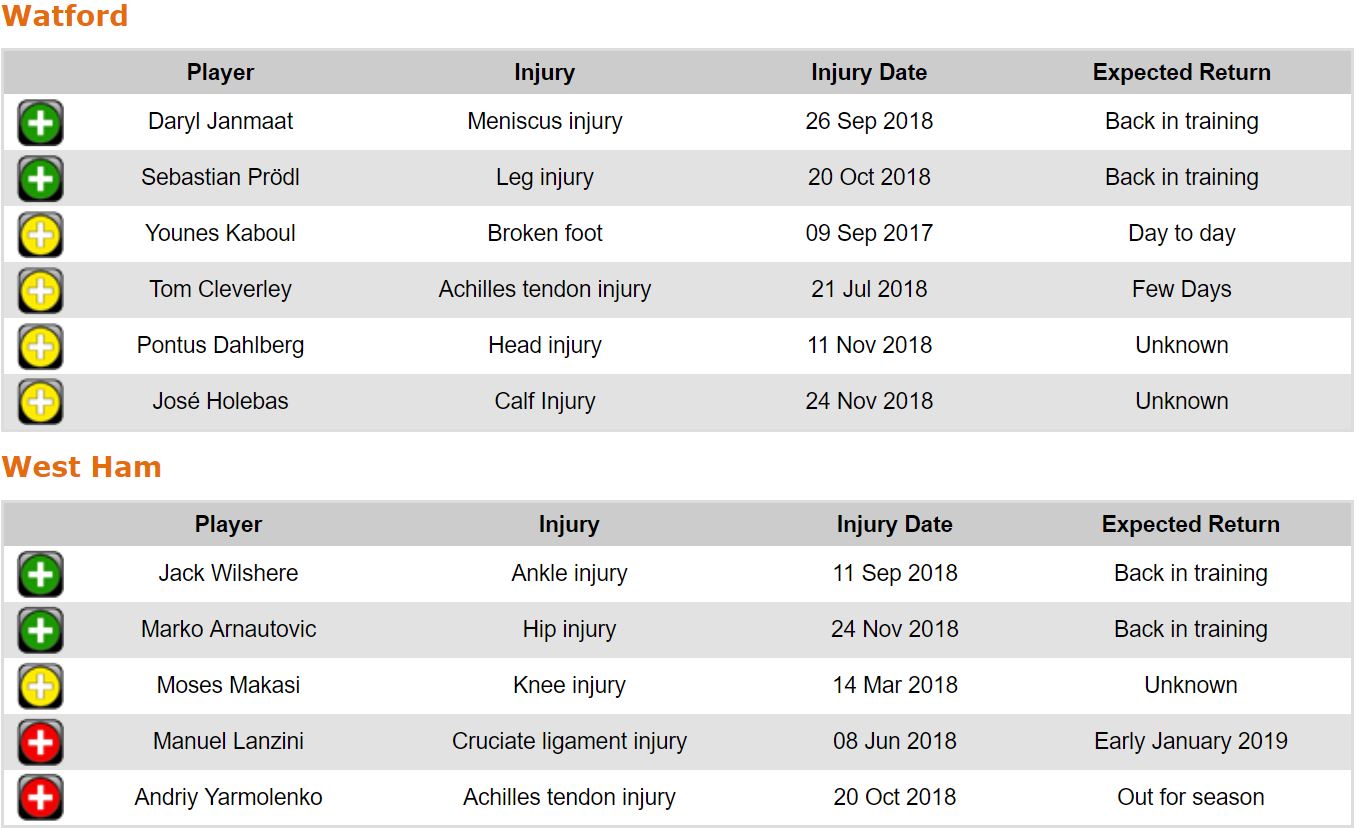Click yellow status icon beside Tom Cleverley
1357x828 pixels.
click(x=40, y=291)
